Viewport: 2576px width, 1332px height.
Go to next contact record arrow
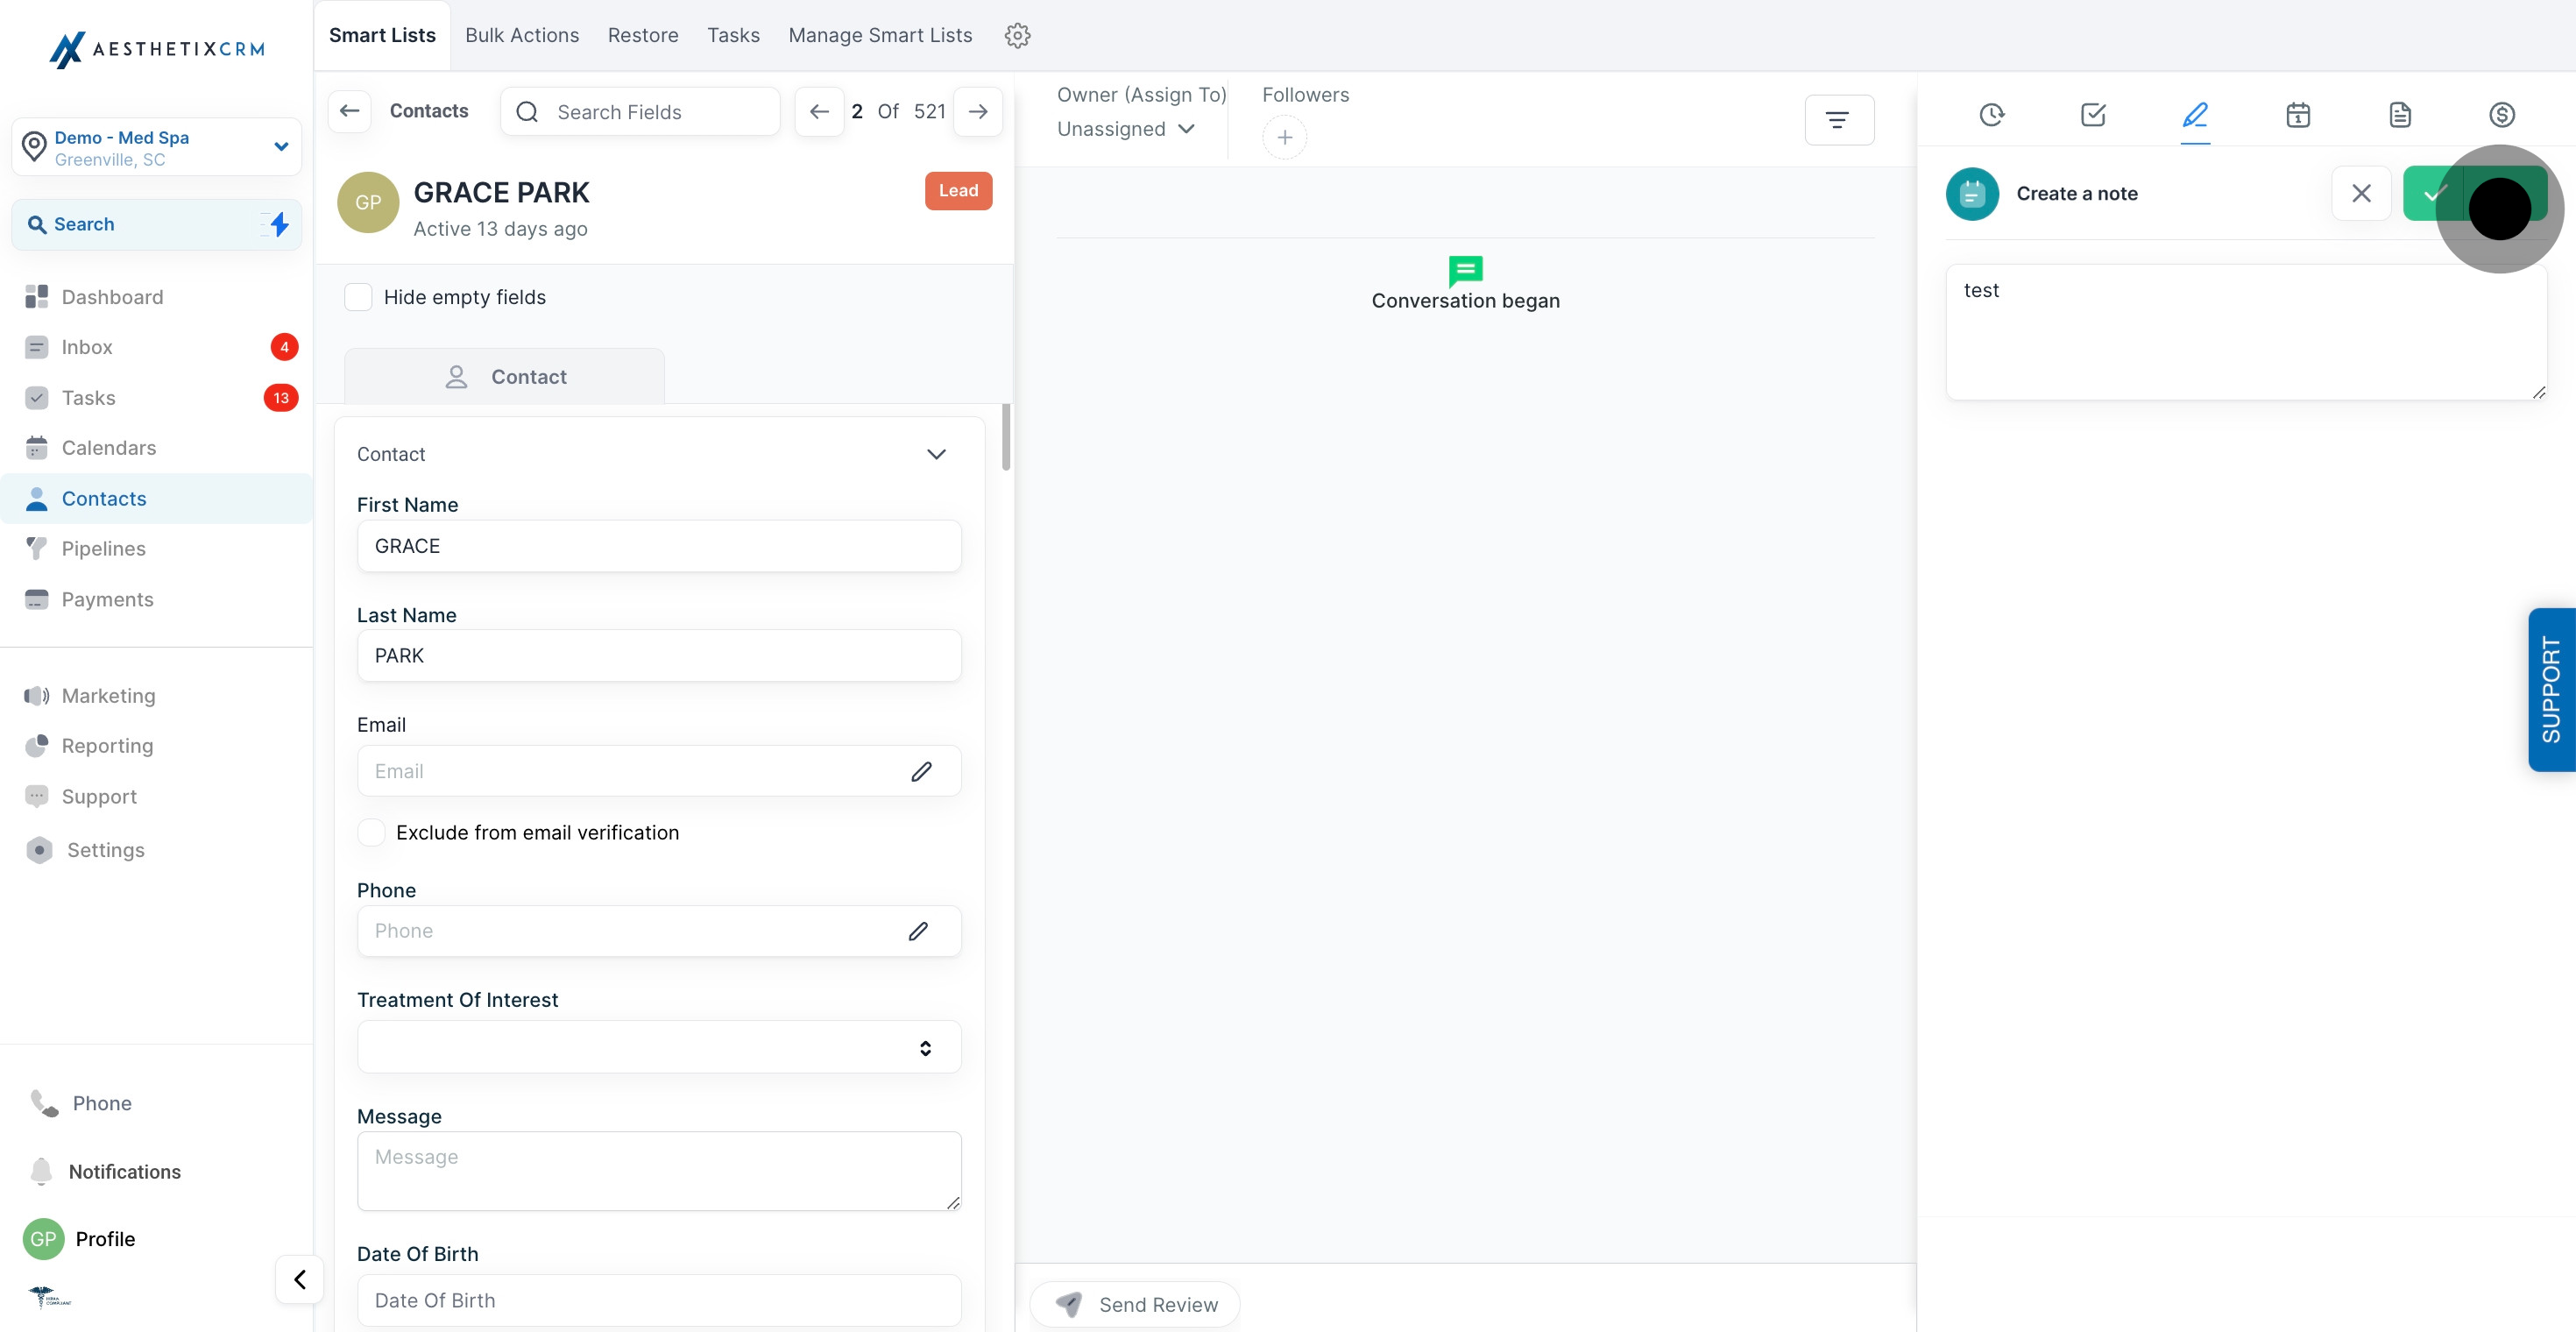click(978, 111)
